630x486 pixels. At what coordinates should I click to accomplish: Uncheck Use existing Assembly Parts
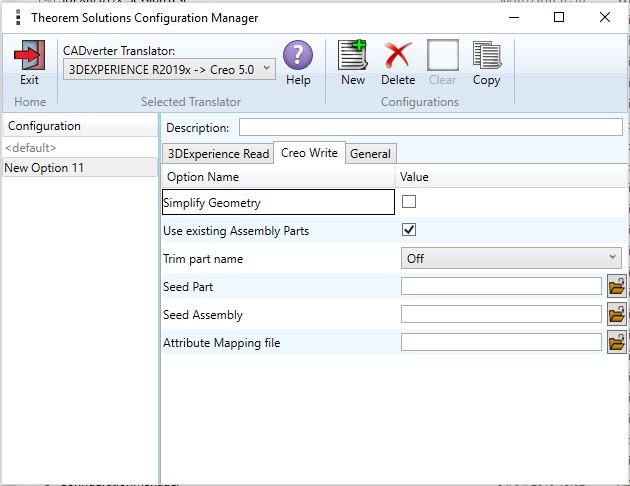point(409,230)
